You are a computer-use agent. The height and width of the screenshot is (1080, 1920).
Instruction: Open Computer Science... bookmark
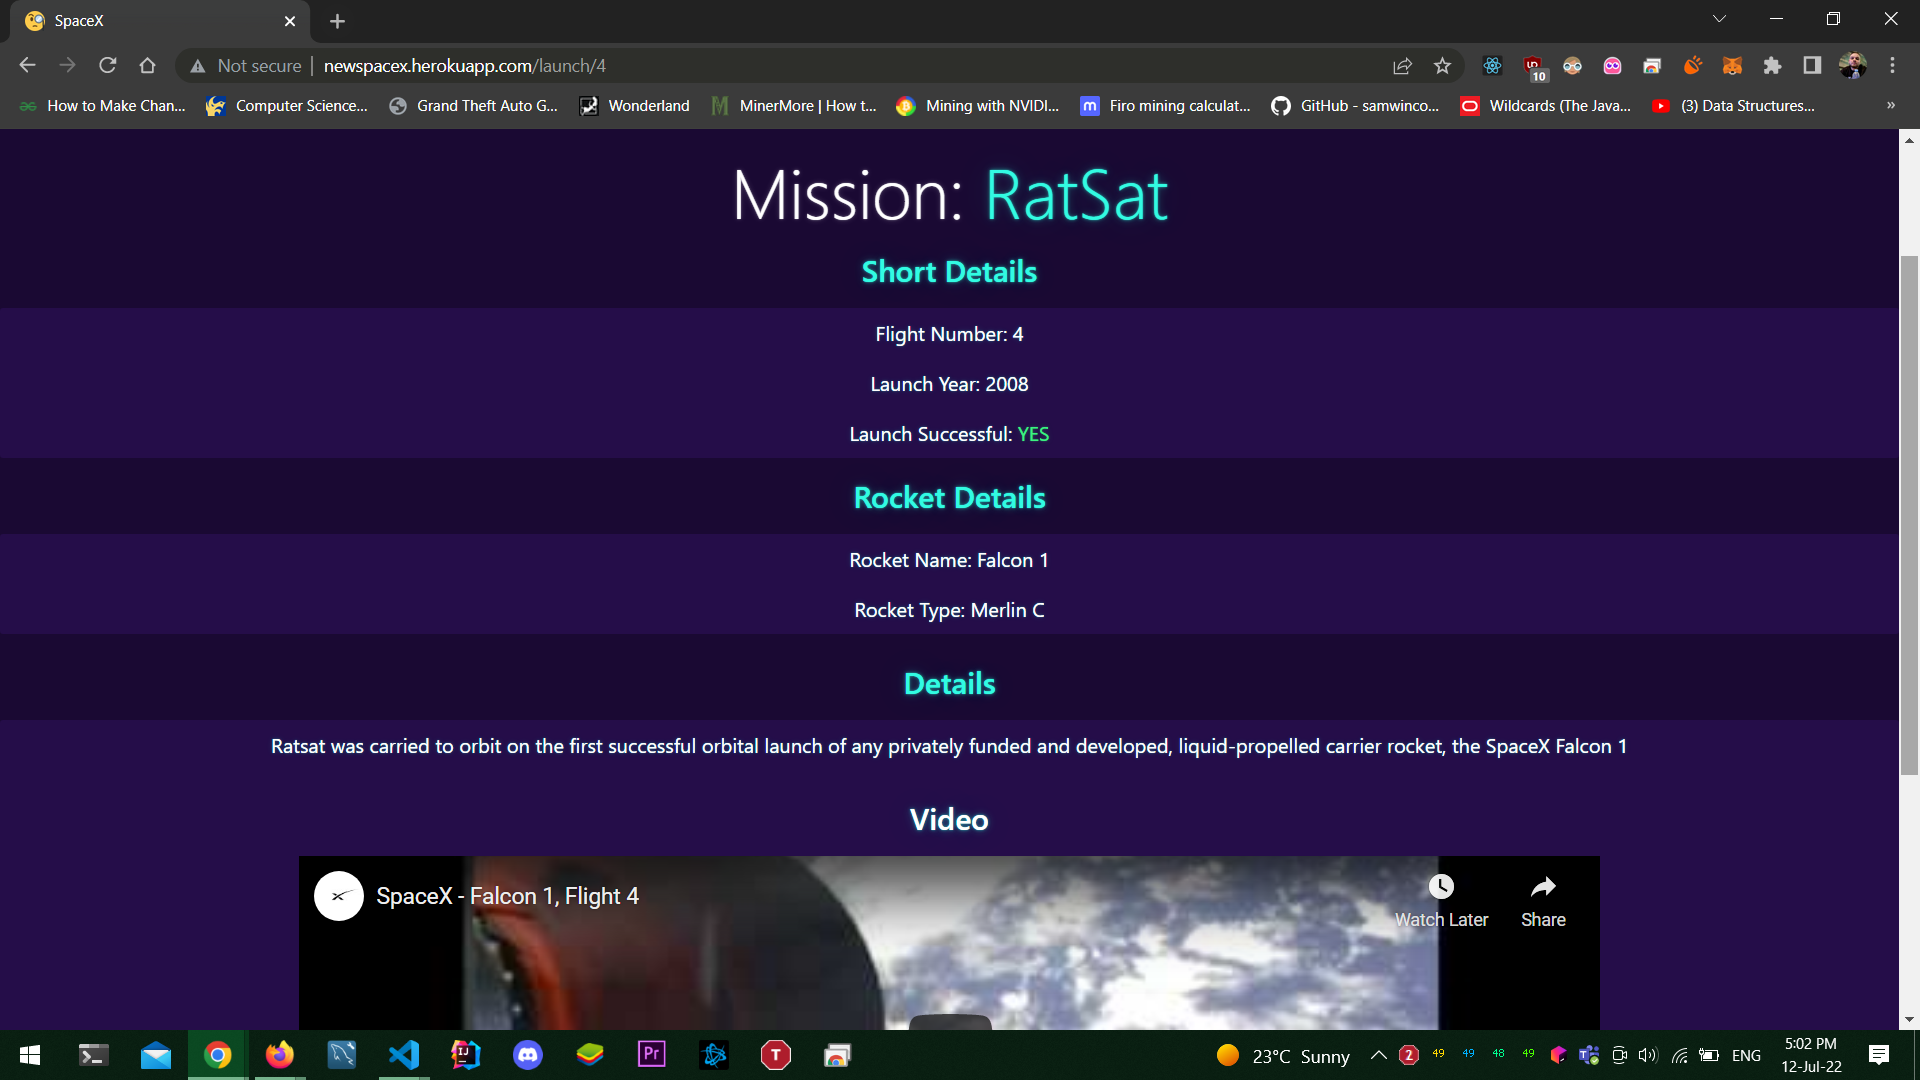click(x=287, y=106)
